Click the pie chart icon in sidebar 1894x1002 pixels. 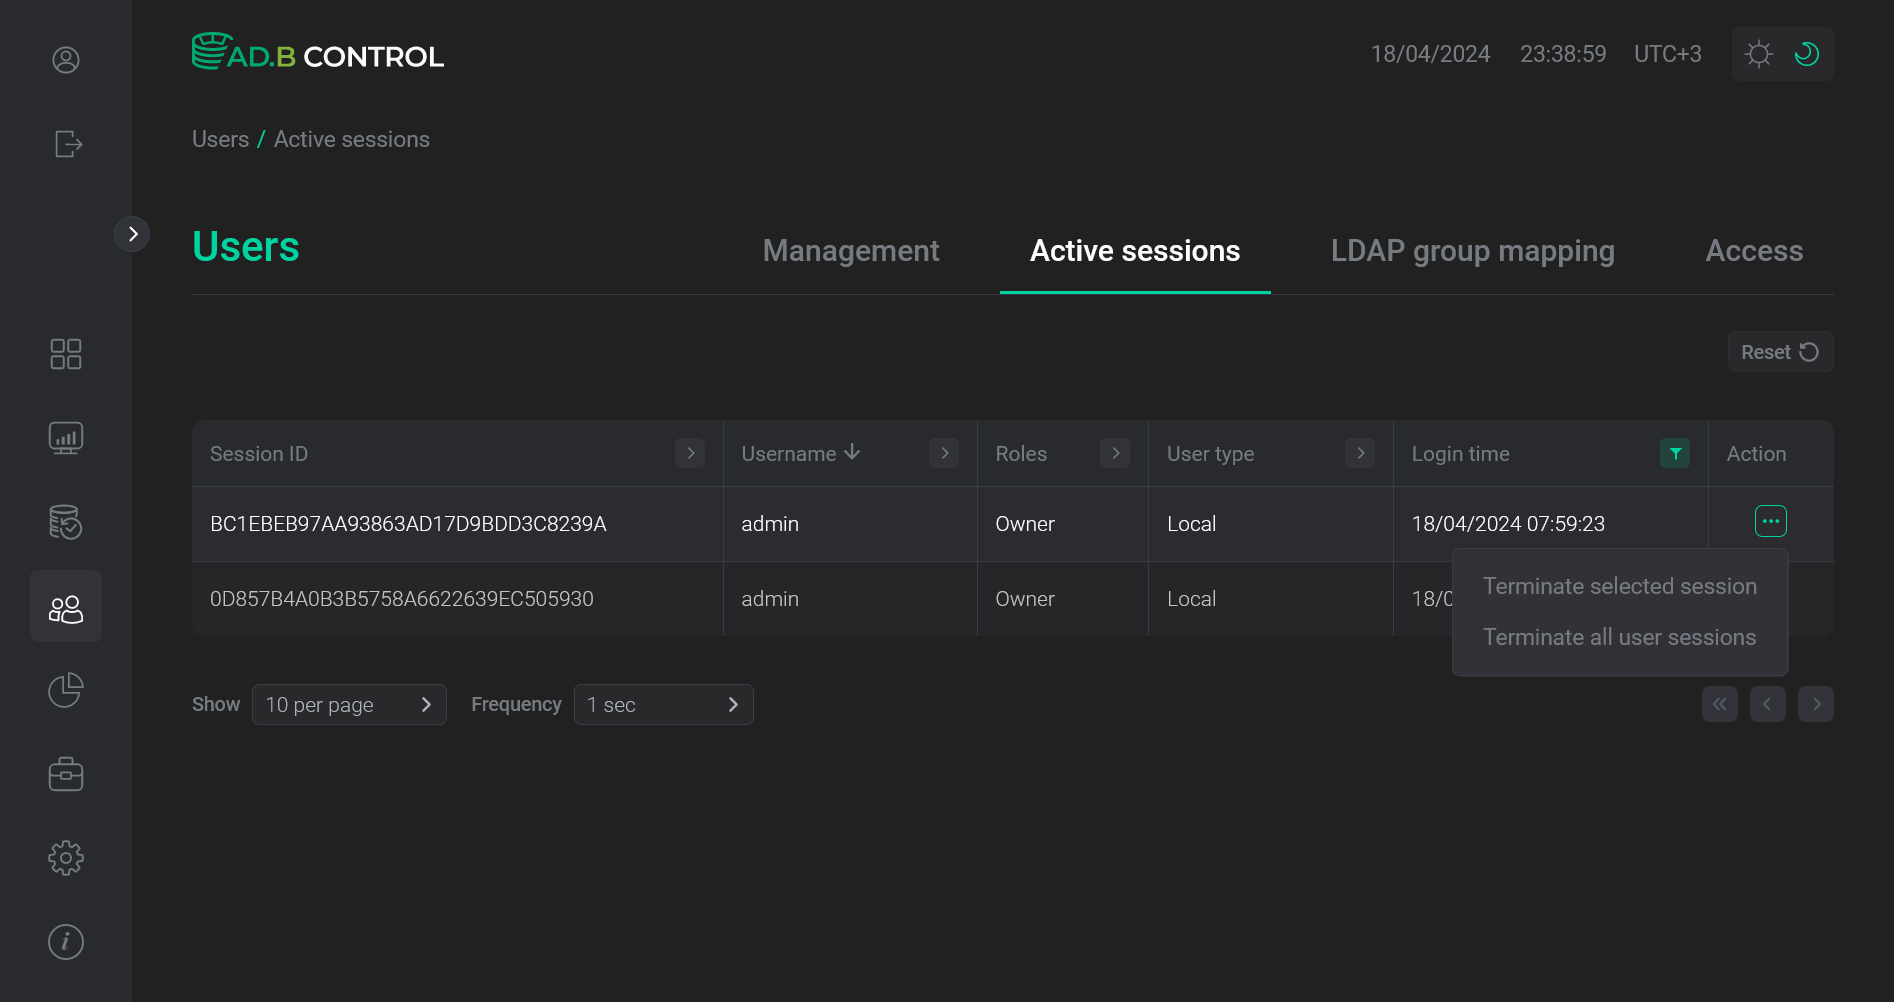coord(65,689)
